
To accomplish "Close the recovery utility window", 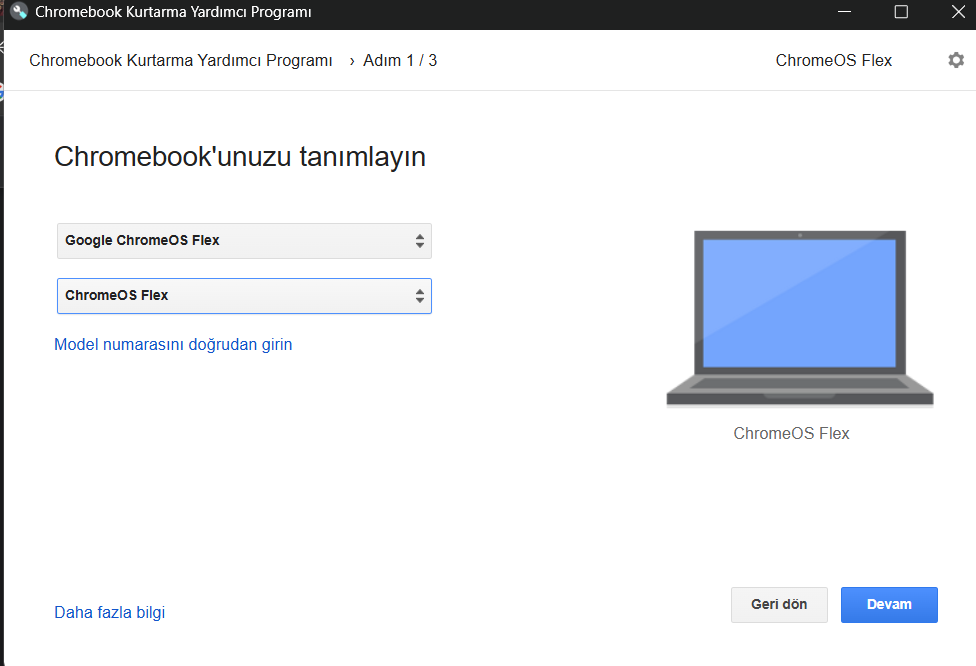I will click(958, 12).
